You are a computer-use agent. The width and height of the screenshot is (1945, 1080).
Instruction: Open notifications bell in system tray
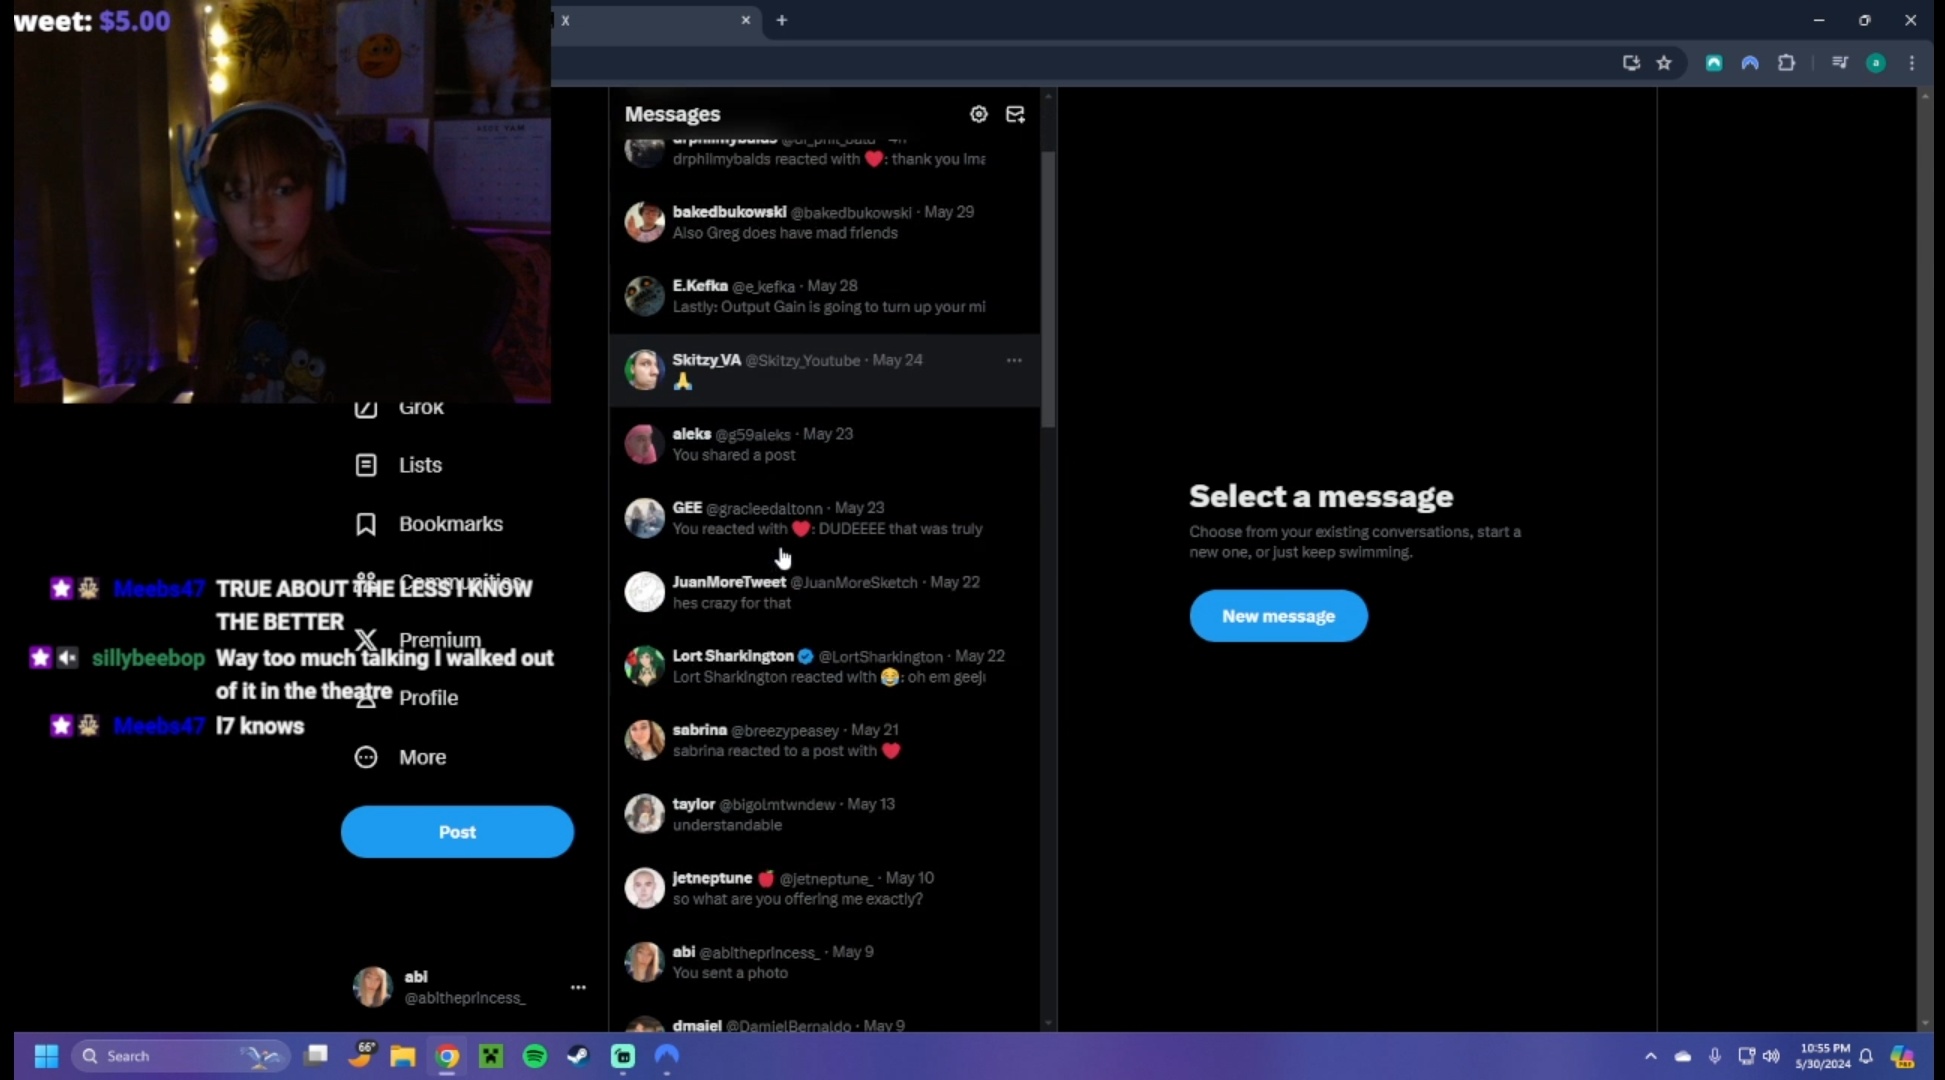coord(1866,1056)
